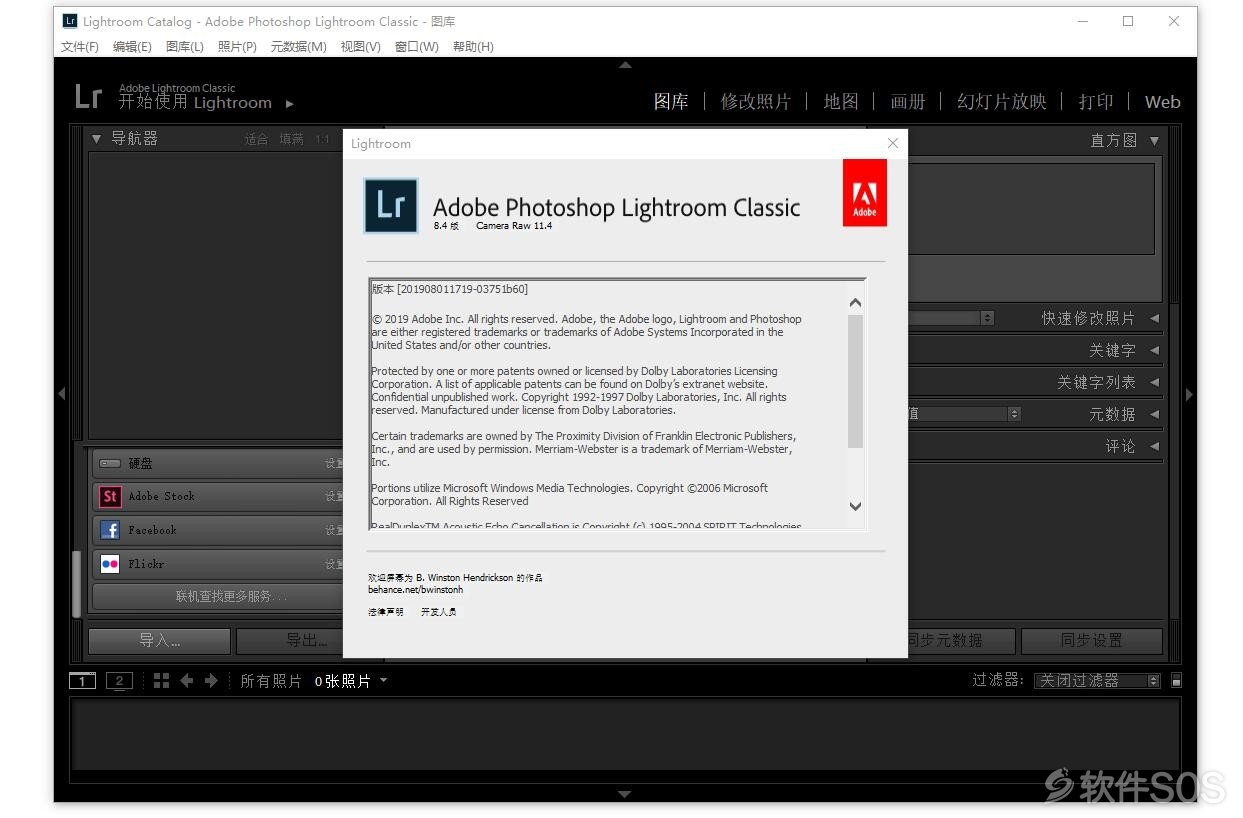
Task: Open the 文件(F) menu
Action: point(80,47)
